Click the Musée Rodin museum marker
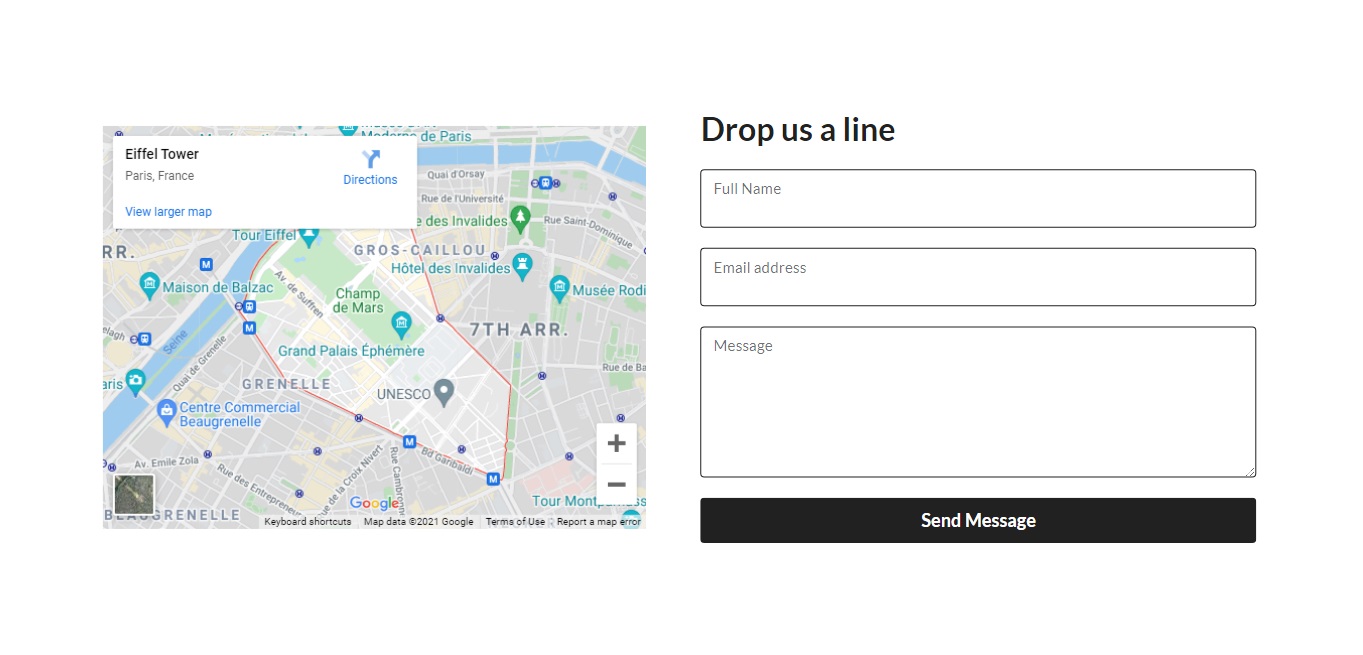 coord(560,289)
